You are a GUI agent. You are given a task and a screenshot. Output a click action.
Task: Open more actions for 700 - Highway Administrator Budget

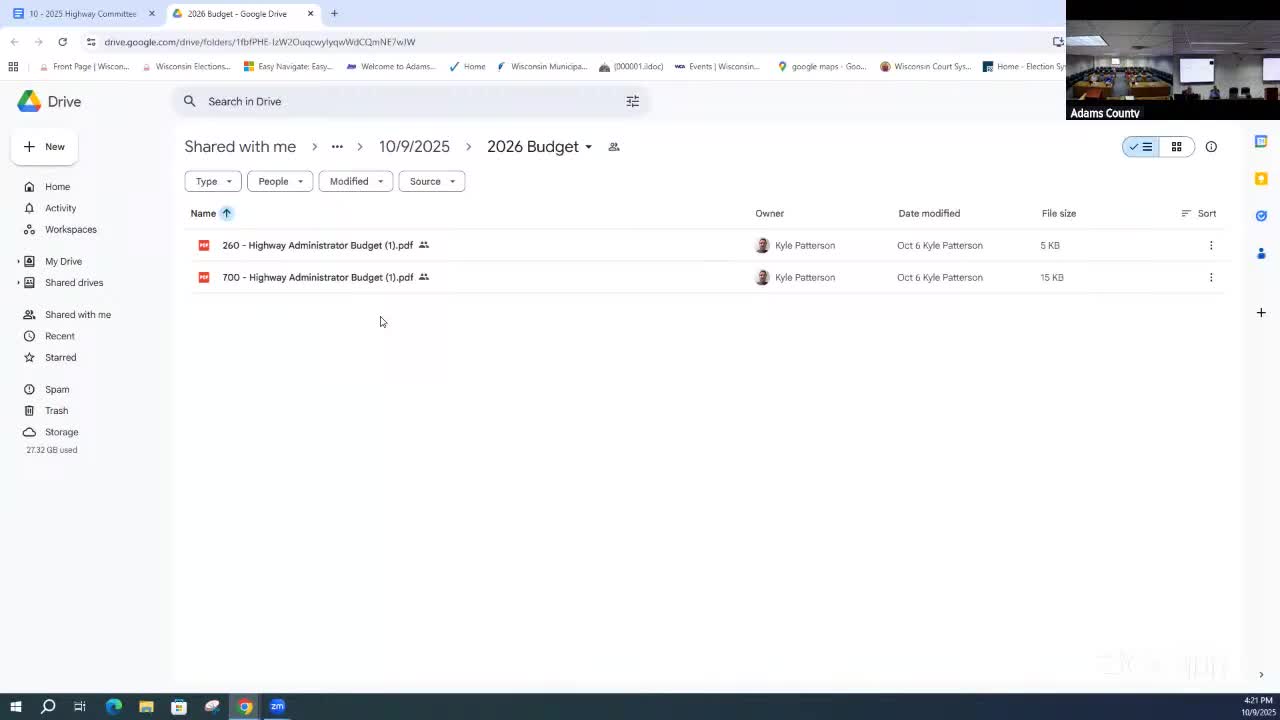pyautogui.click(x=1211, y=277)
